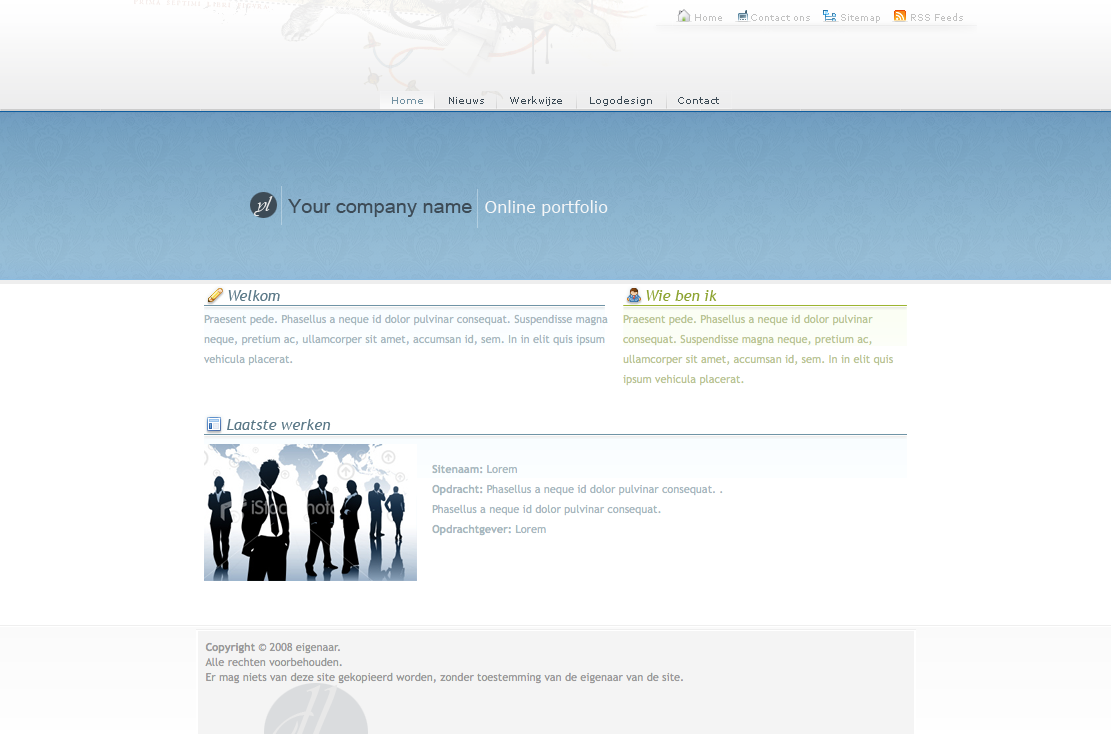This screenshot has width=1111, height=734.
Task: Click the Laatste werken heading
Action: tap(278, 425)
